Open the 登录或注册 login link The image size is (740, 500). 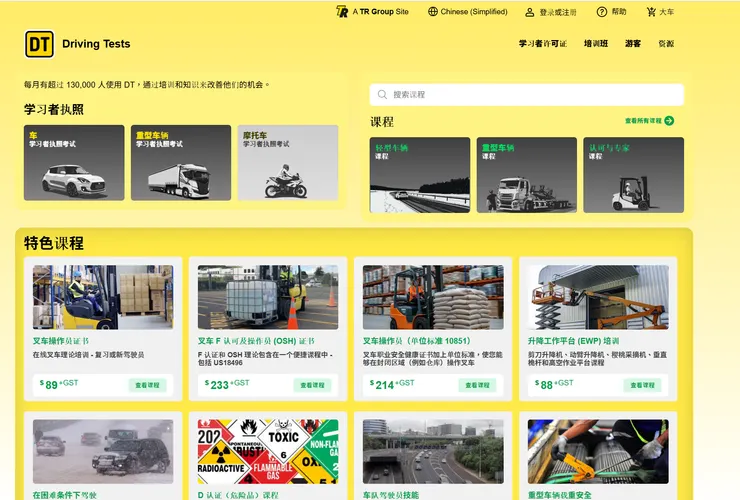pyautogui.click(x=558, y=12)
